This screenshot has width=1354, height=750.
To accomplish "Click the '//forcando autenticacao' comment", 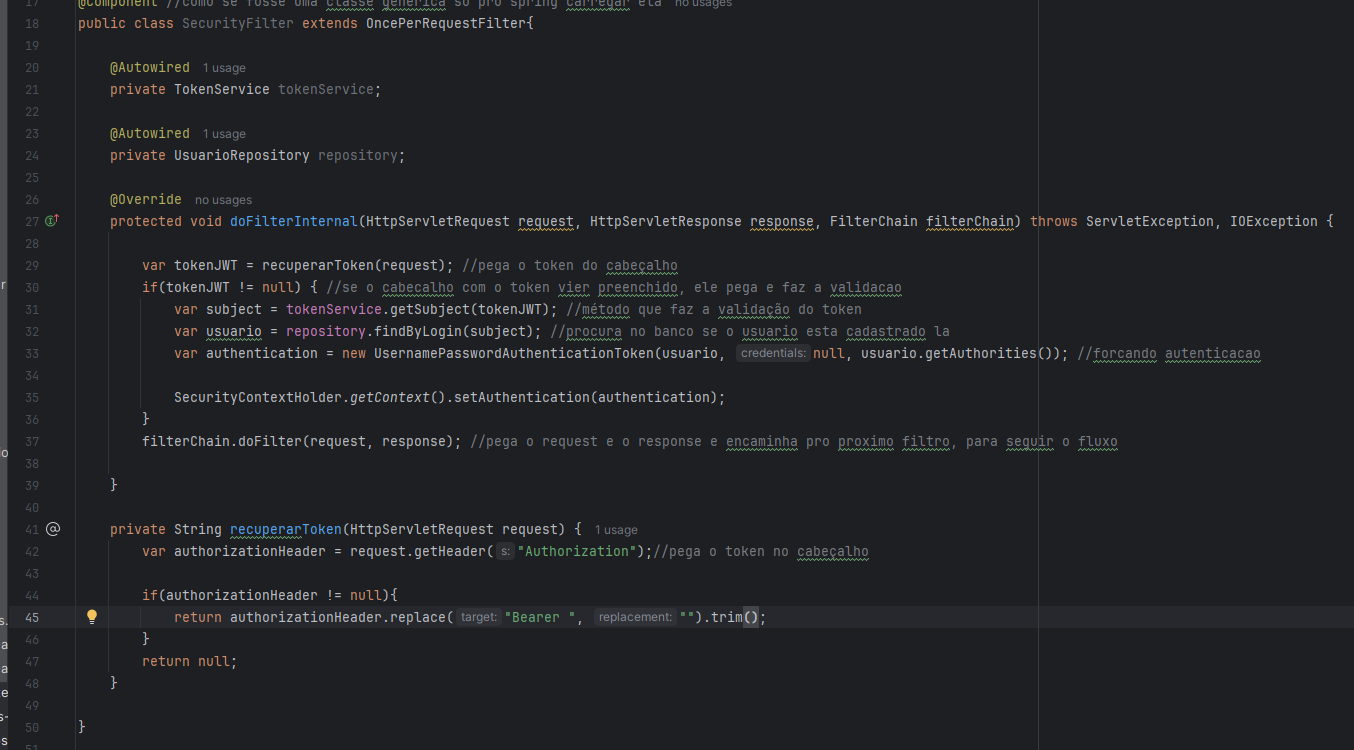I will pos(1169,353).
